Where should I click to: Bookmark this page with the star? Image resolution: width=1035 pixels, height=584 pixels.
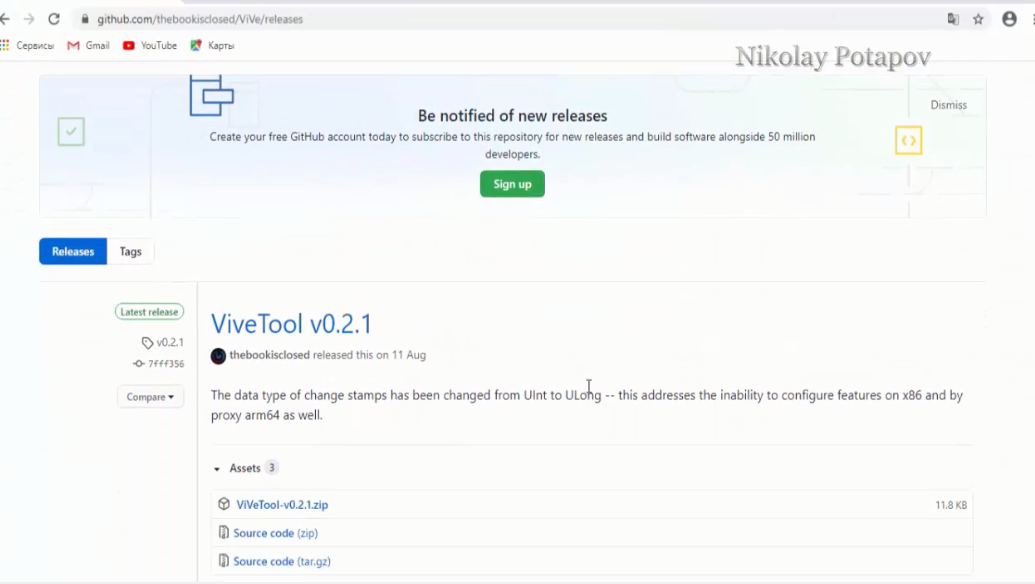tap(978, 19)
